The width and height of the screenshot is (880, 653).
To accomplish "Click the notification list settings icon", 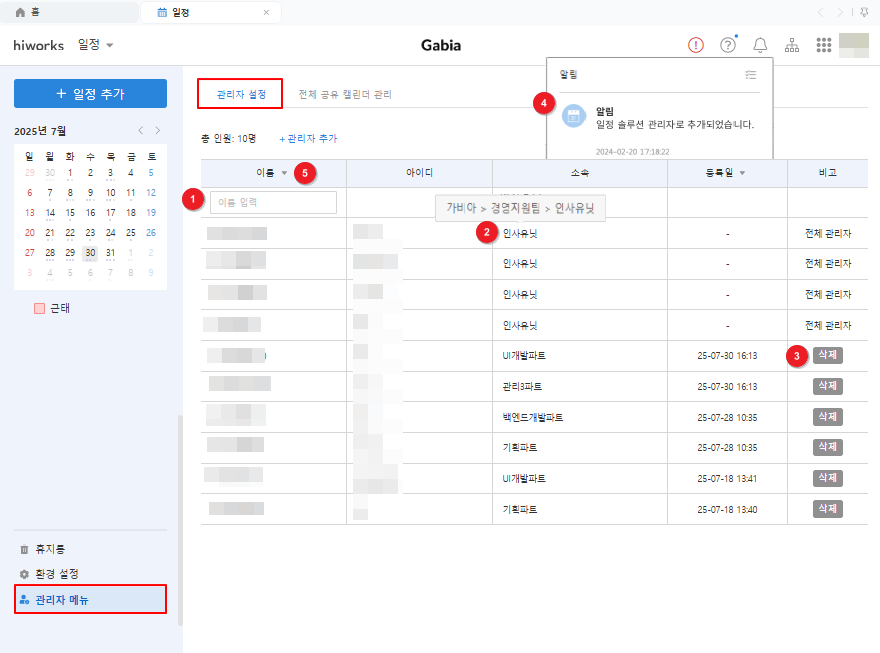I will pos(751,74).
